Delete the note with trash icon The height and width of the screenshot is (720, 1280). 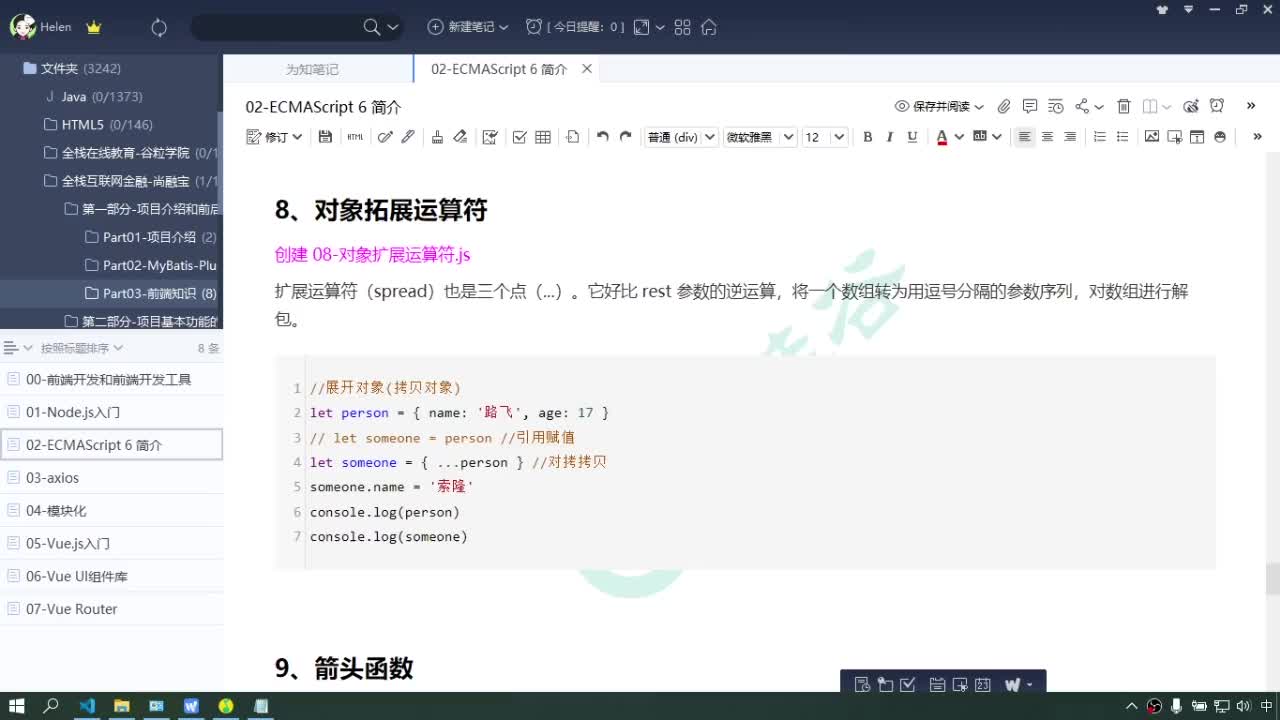tap(1123, 106)
